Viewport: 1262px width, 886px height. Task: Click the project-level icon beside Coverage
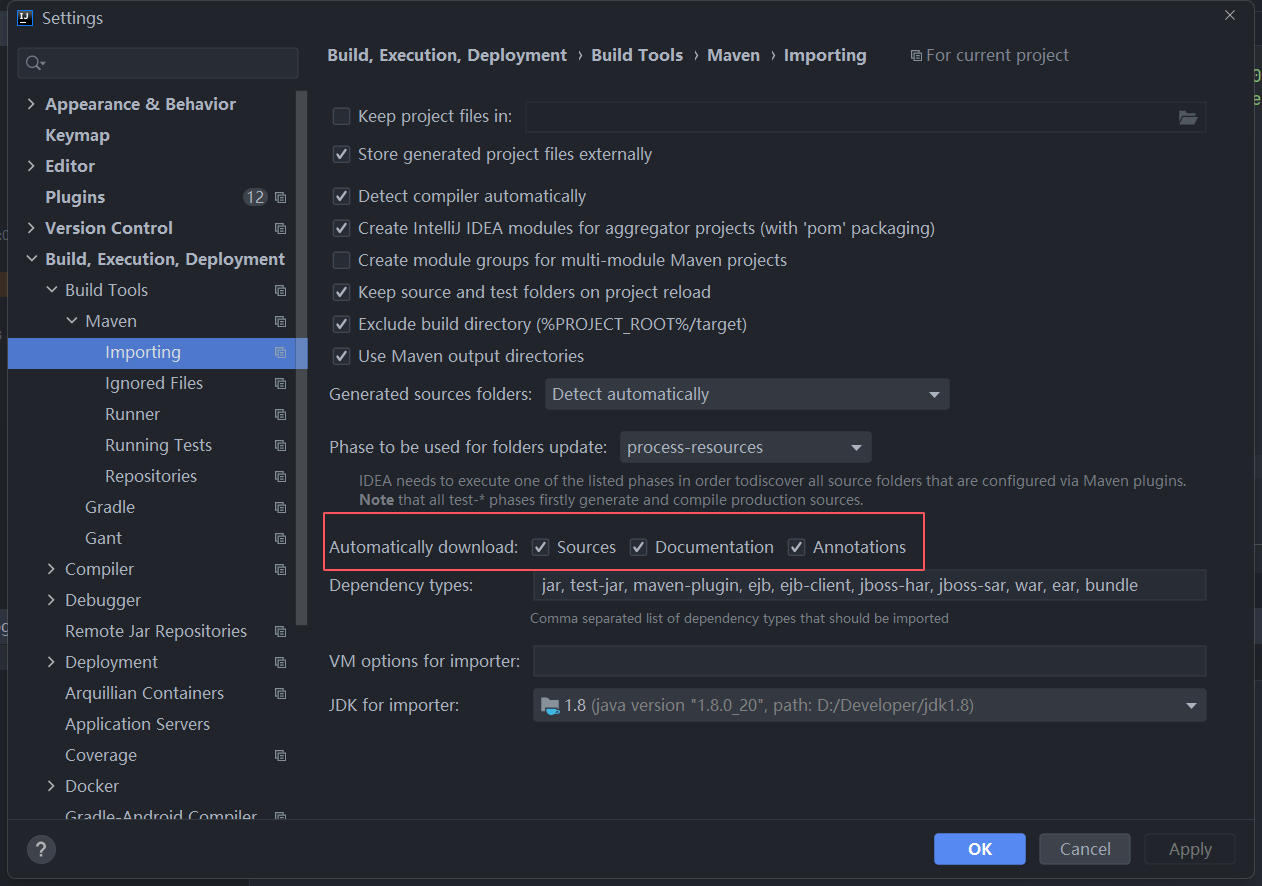[280, 756]
